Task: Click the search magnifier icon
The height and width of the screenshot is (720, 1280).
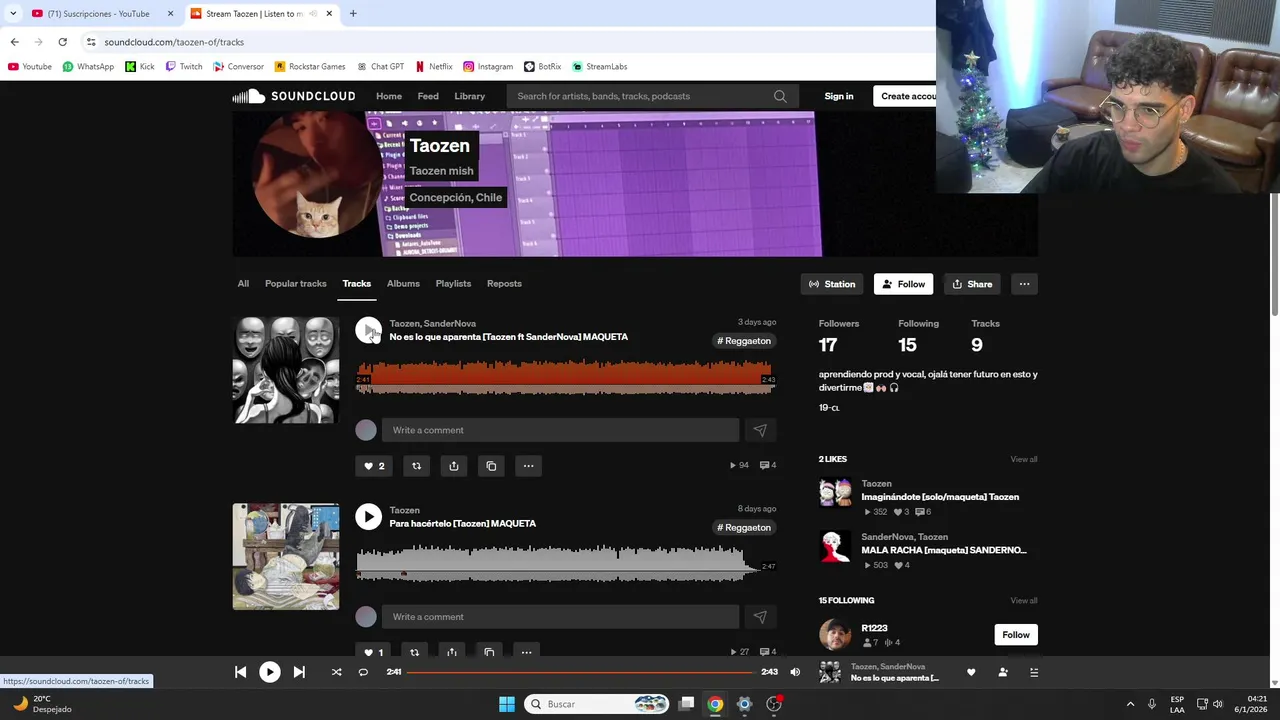Action: [780, 96]
